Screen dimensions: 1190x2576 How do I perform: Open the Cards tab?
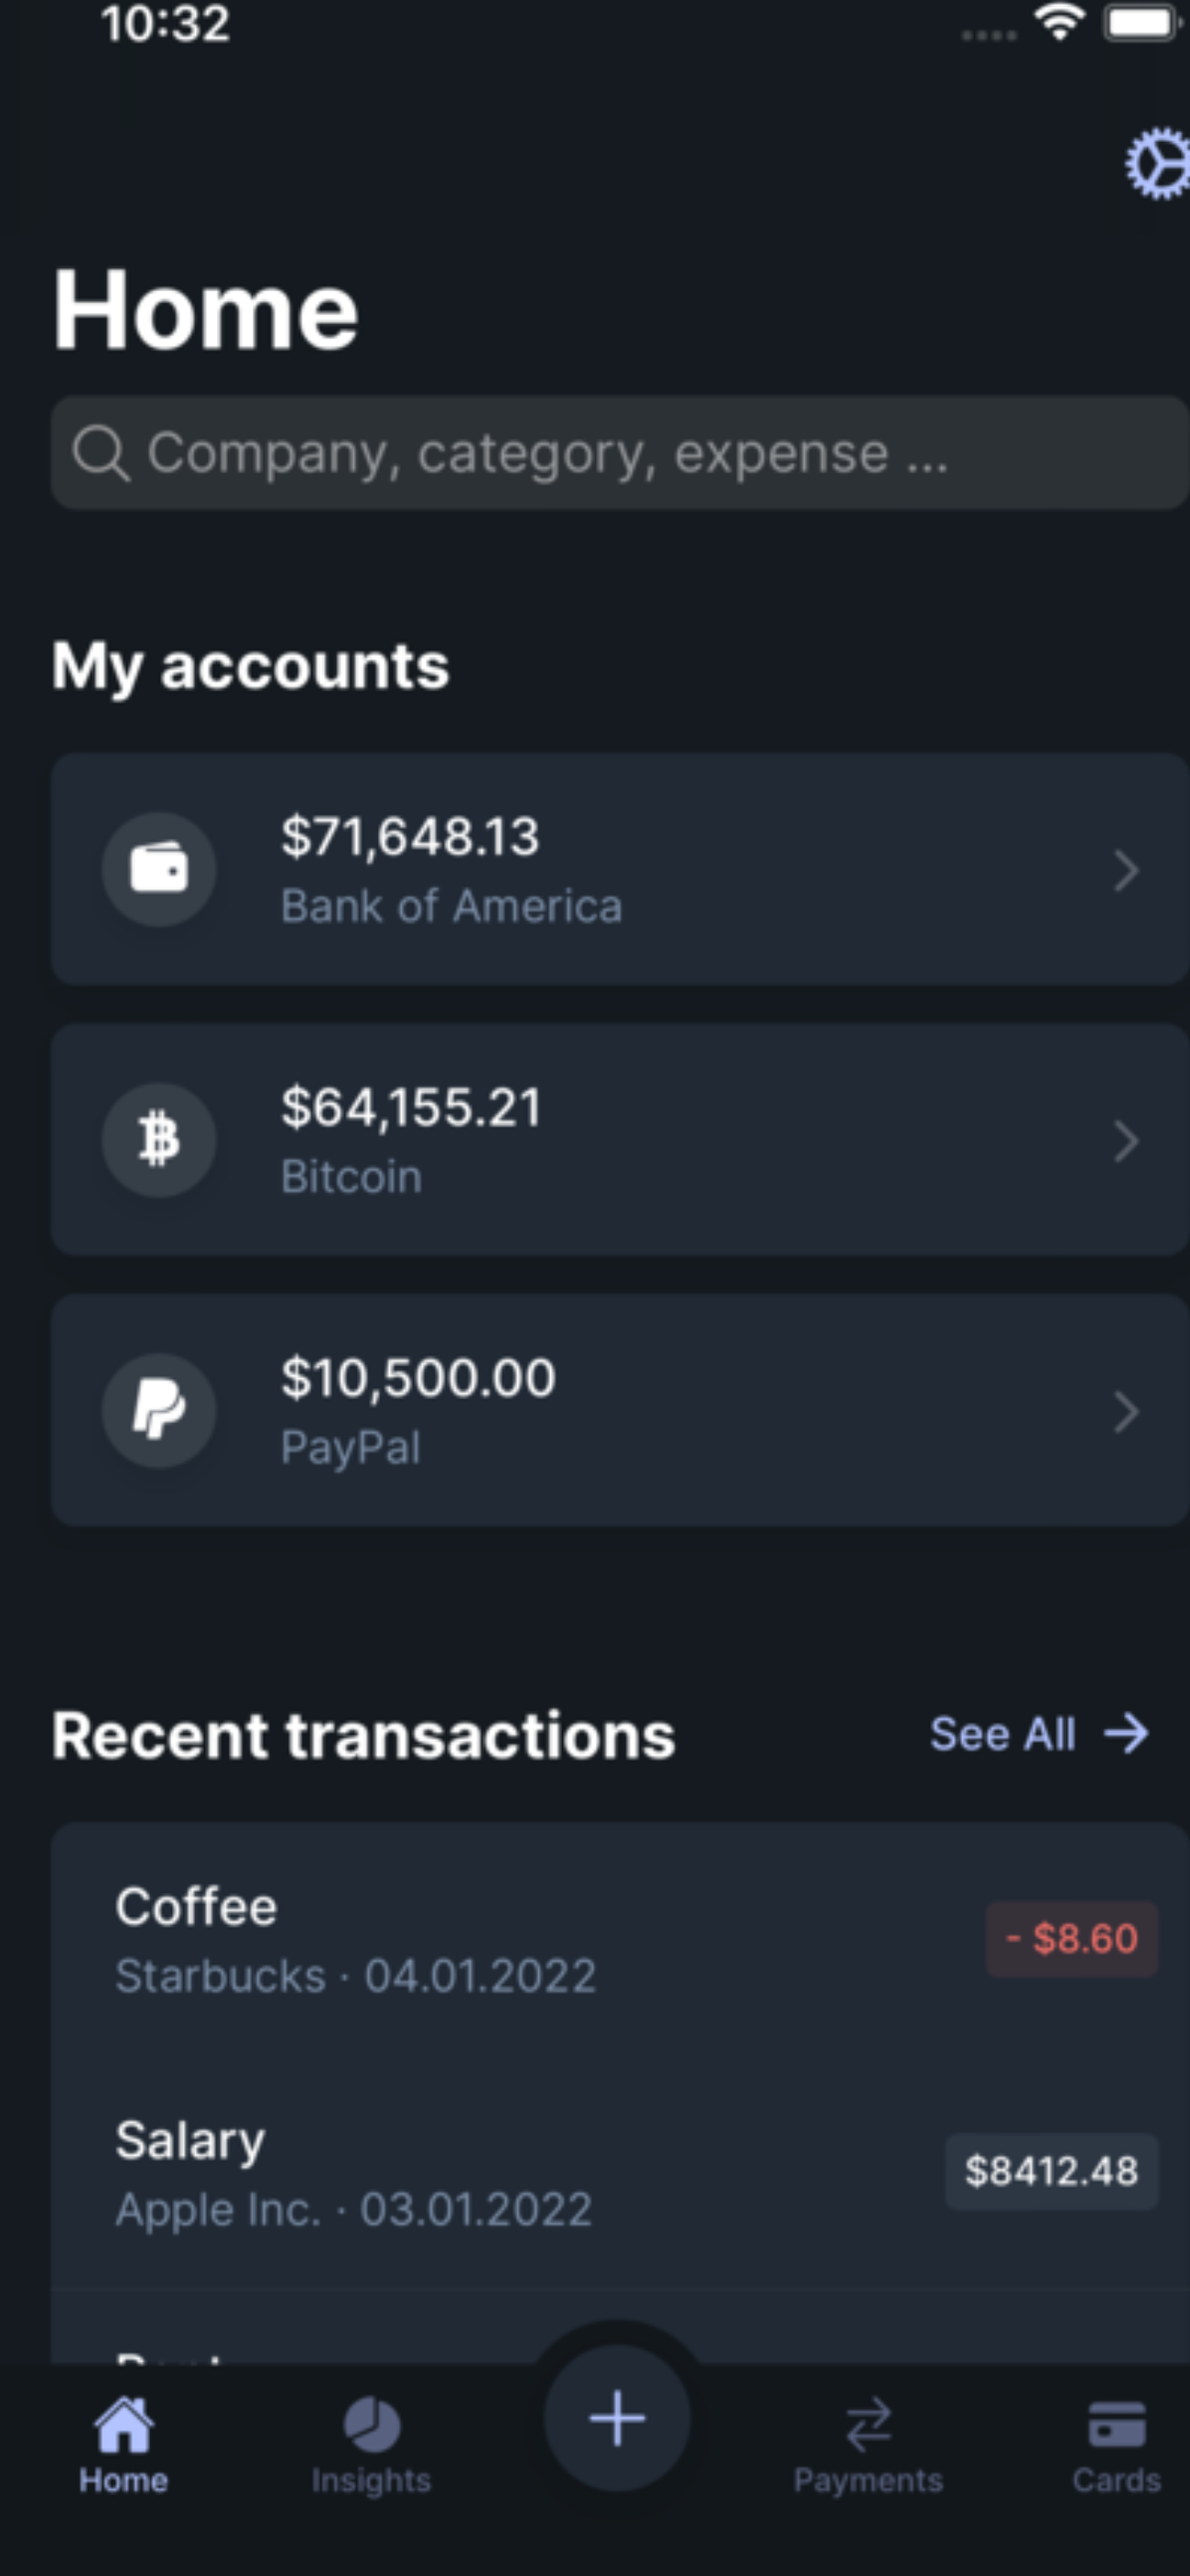(x=1116, y=2443)
